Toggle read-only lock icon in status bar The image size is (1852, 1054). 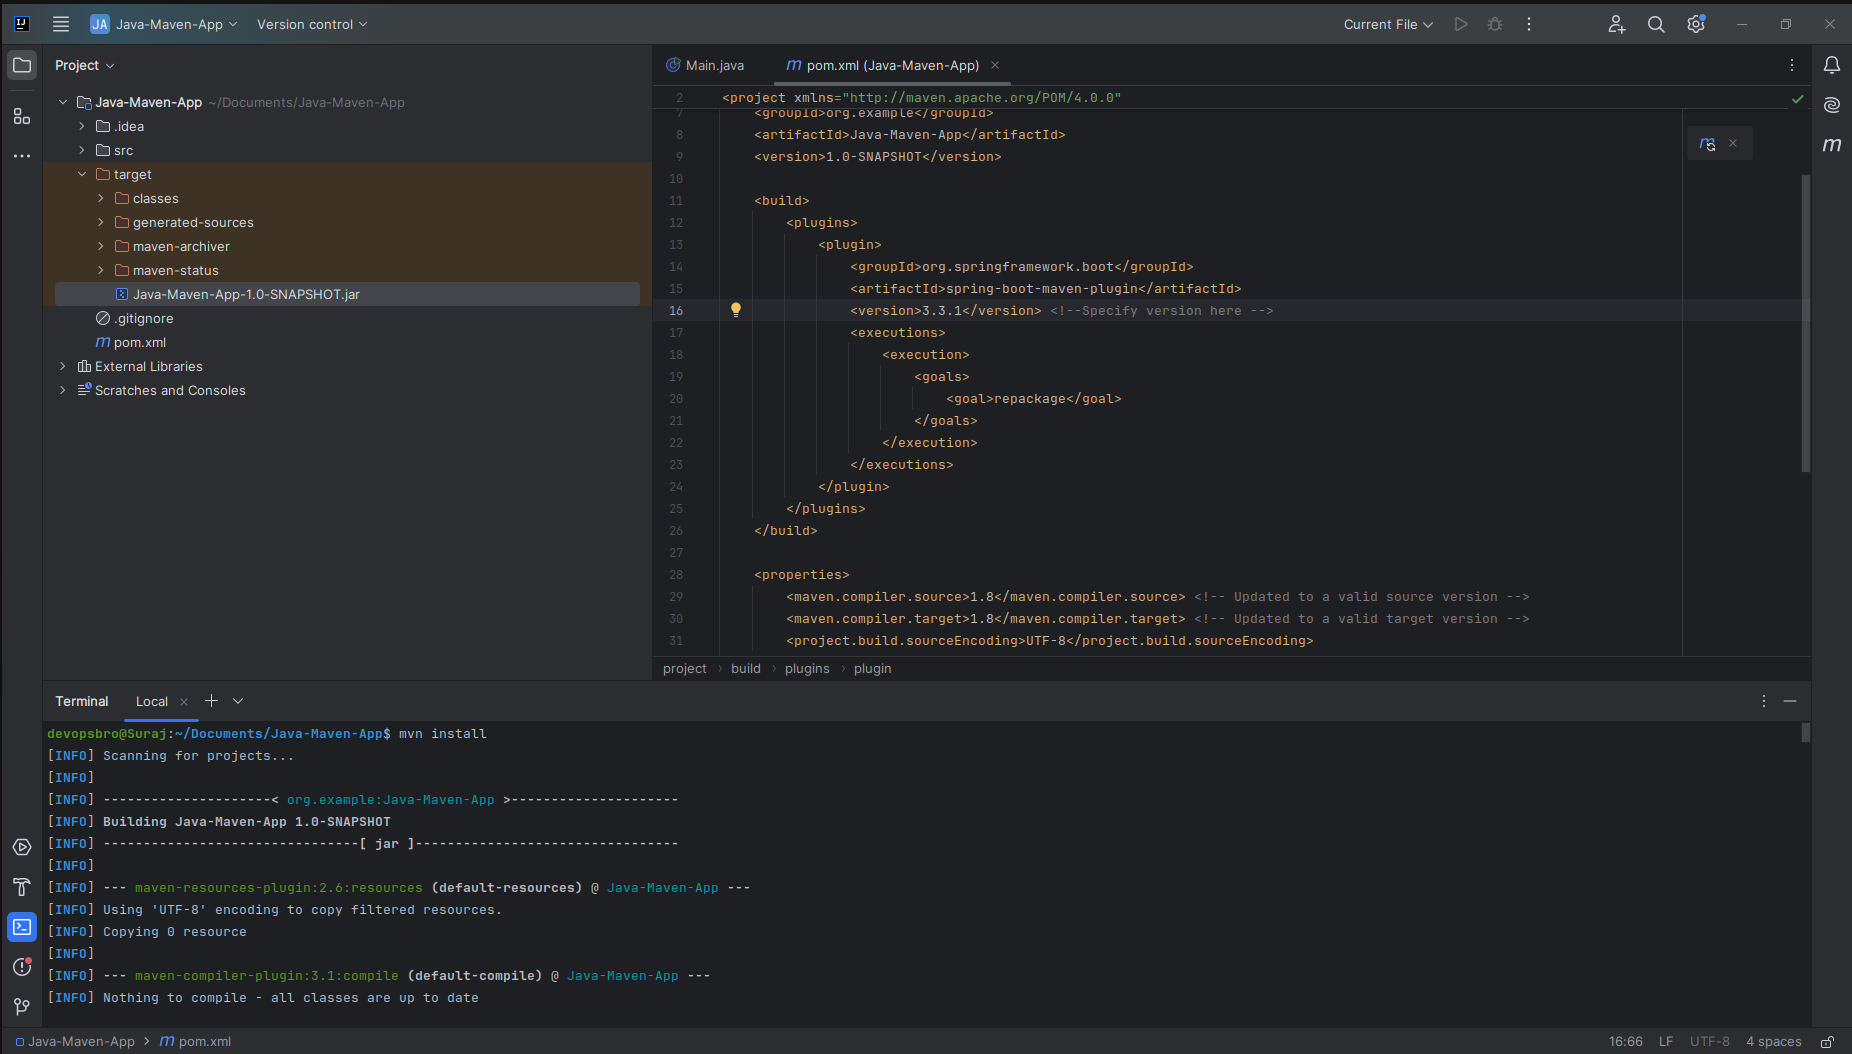pyautogui.click(x=1827, y=1042)
